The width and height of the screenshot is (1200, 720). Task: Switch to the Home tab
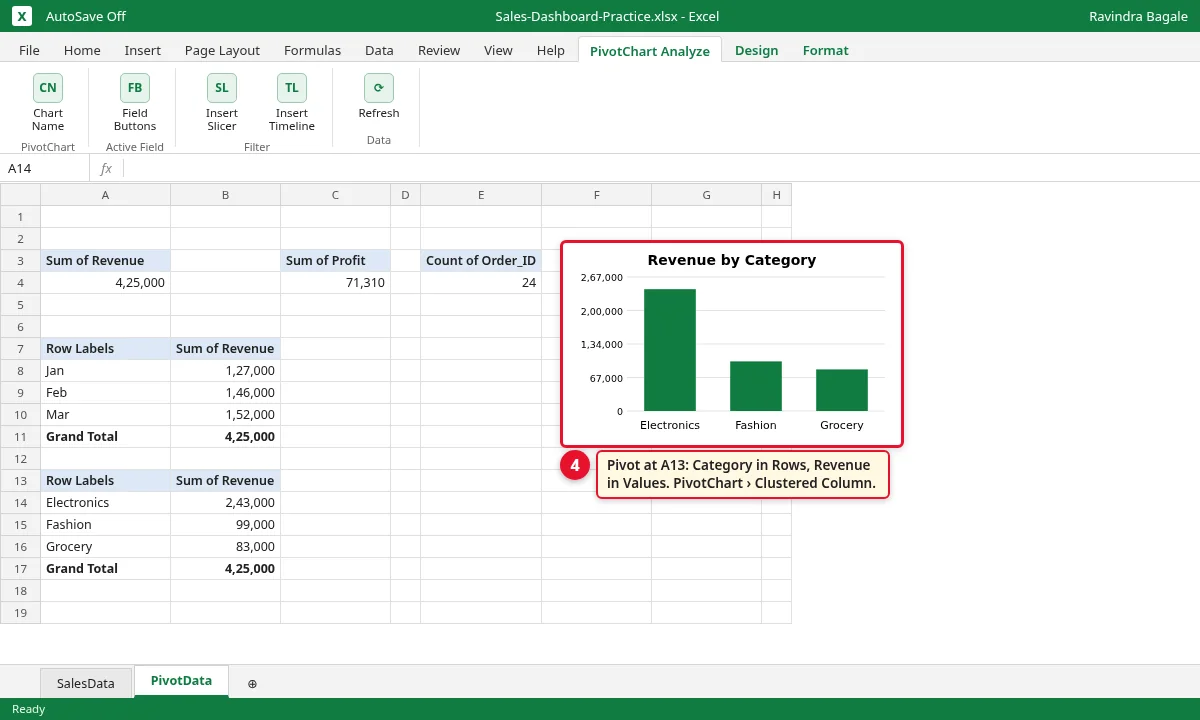(82, 50)
